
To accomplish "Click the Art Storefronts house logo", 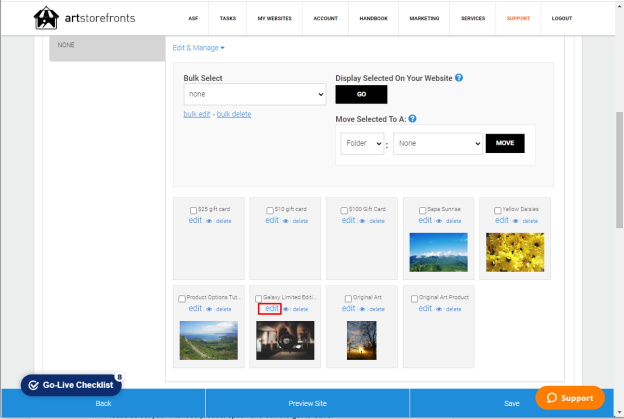I will (x=46, y=18).
